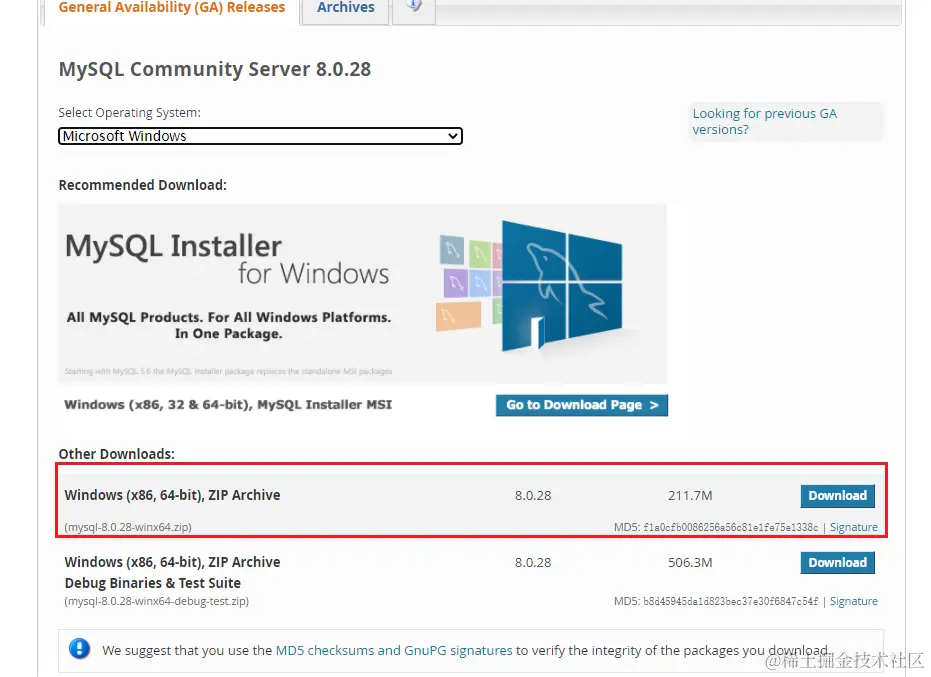Download the 211.7M ZIP Archive
Viewport: 931px width, 677px height.
[x=837, y=496]
